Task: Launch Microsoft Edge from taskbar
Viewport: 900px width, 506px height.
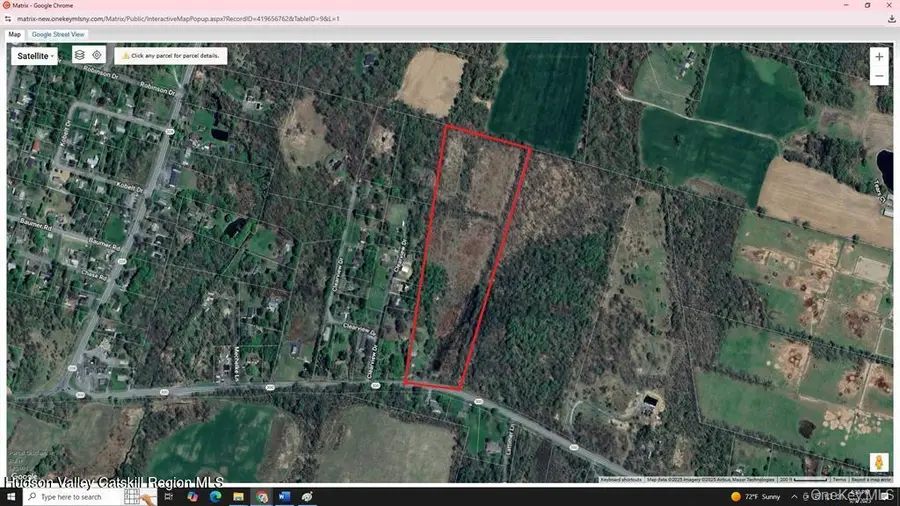Action: [215, 497]
